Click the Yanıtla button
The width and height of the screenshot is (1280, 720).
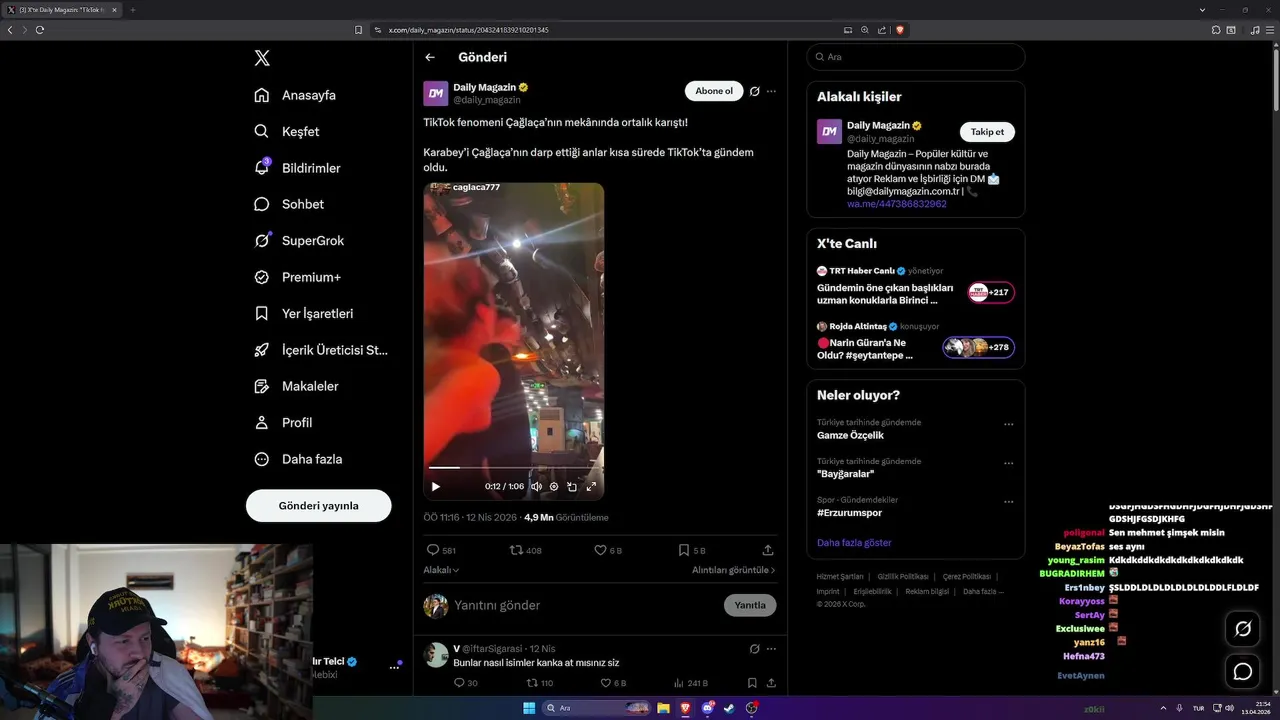pyautogui.click(x=750, y=605)
